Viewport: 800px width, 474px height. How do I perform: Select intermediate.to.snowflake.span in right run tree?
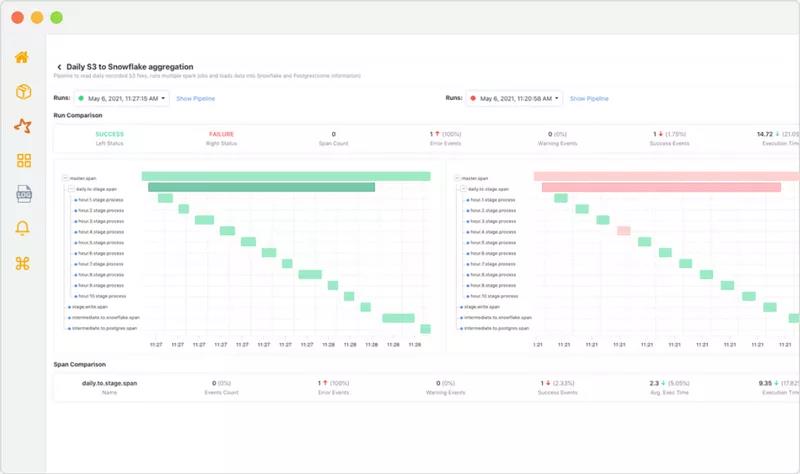click(x=496, y=317)
